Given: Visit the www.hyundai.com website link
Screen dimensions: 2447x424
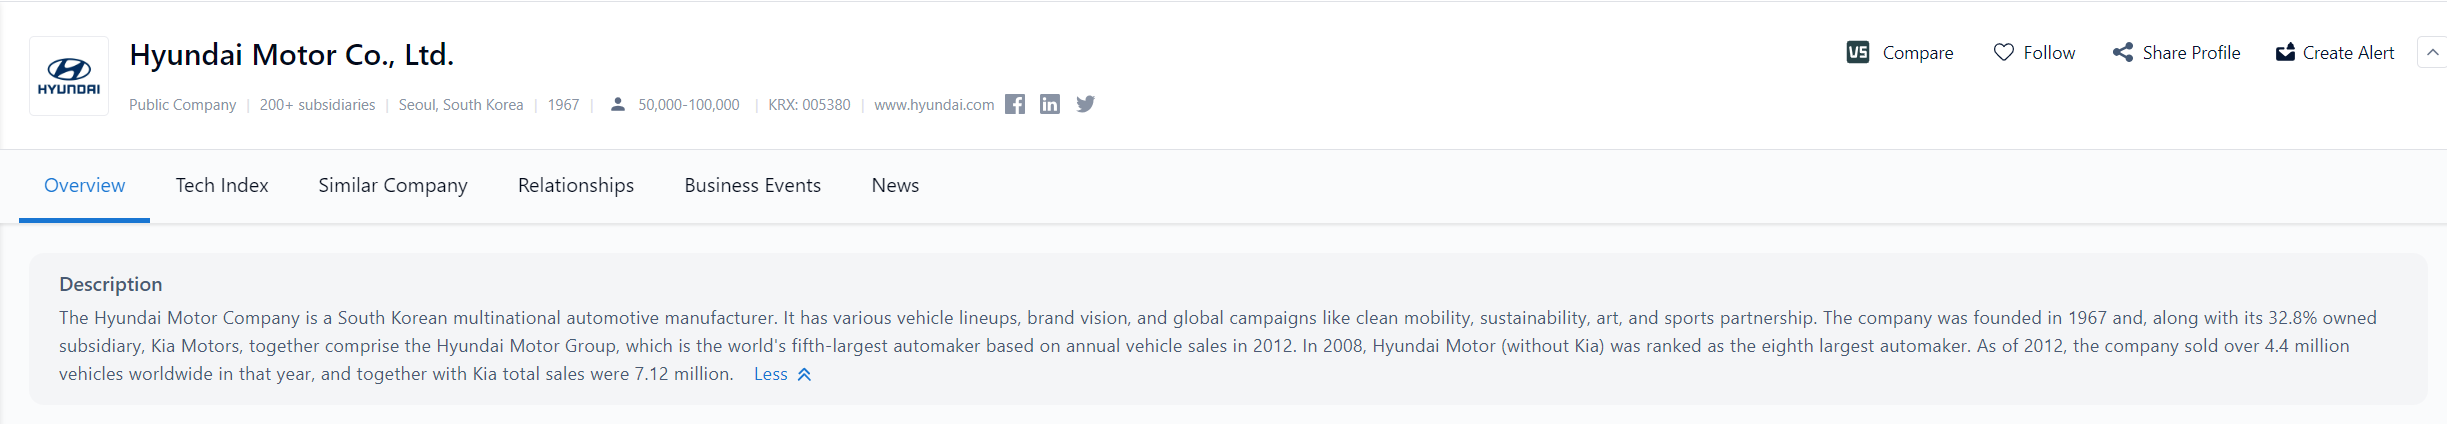Looking at the screenshot, I should pos(934,104).
